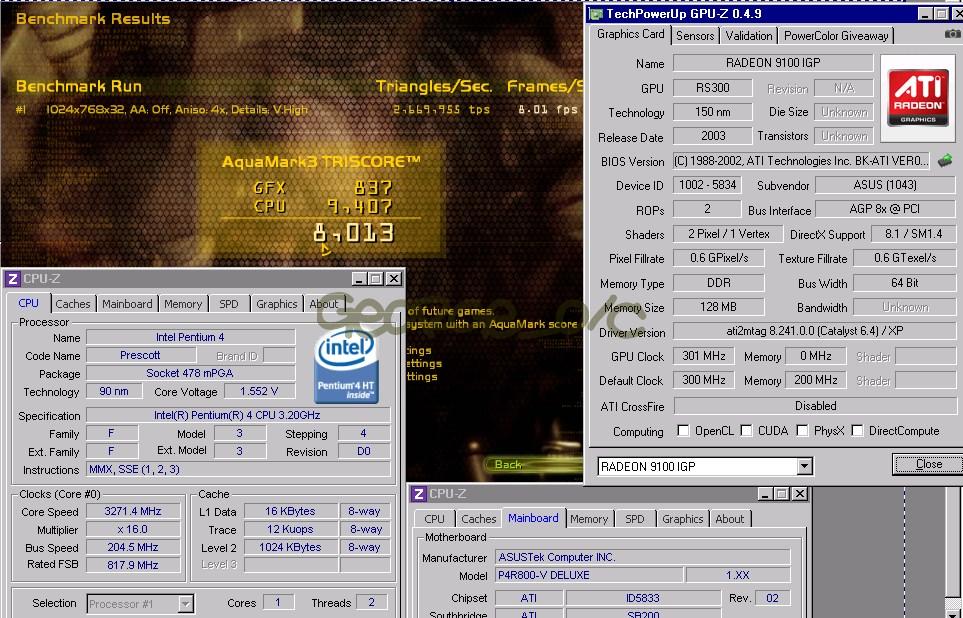Open the Memory tab in left CPU-Z window

(x=182, y=304)
